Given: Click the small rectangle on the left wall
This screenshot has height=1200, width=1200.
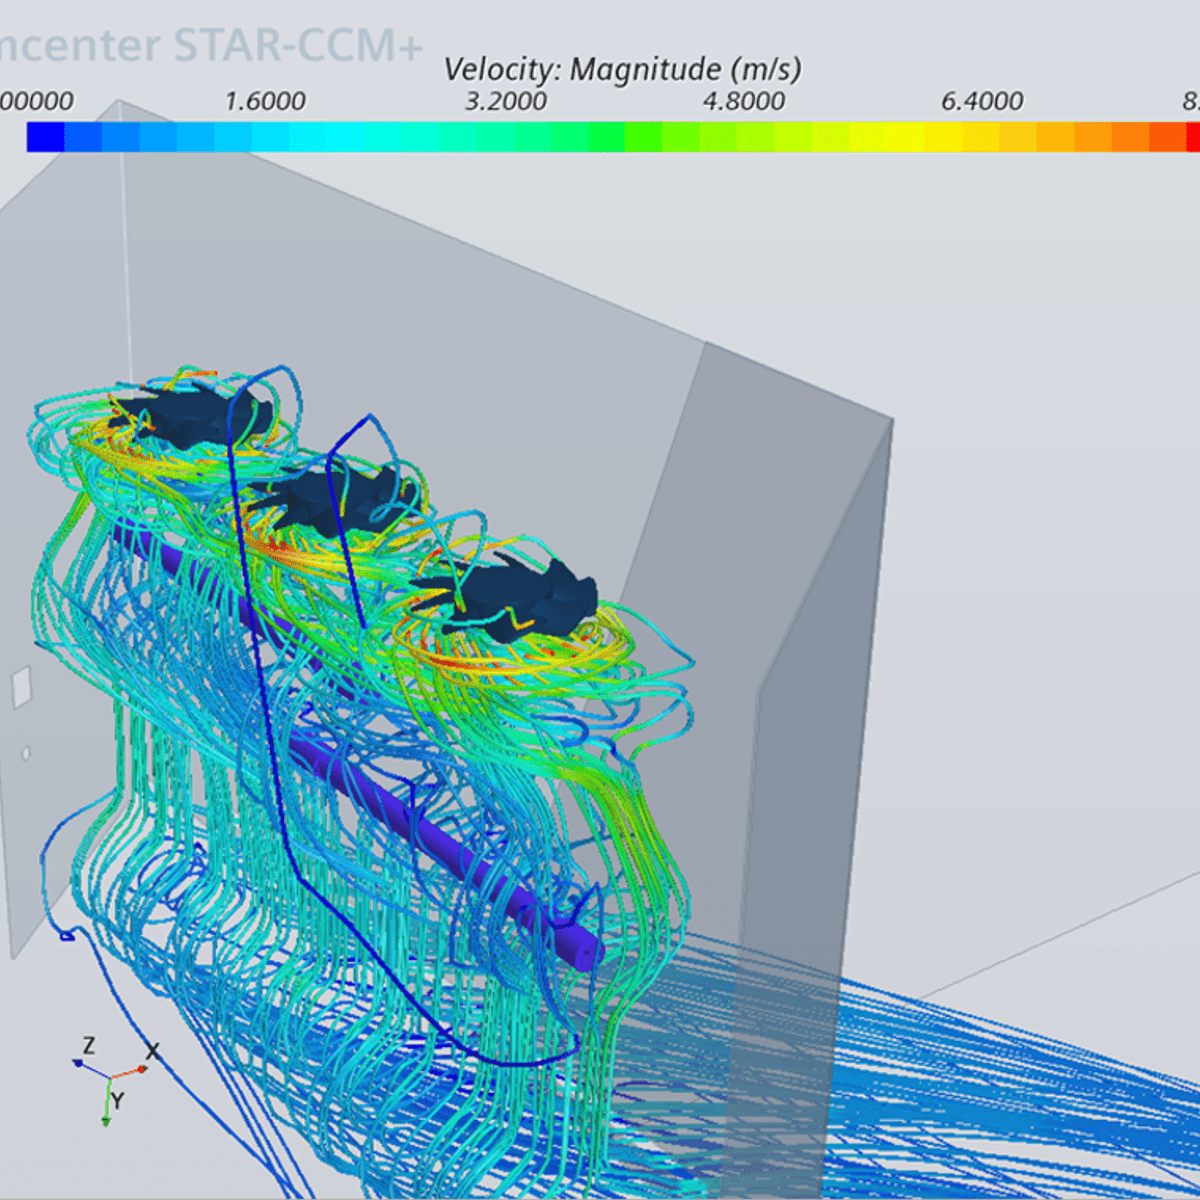Looking at the screenshot, I should click(21, 688).
